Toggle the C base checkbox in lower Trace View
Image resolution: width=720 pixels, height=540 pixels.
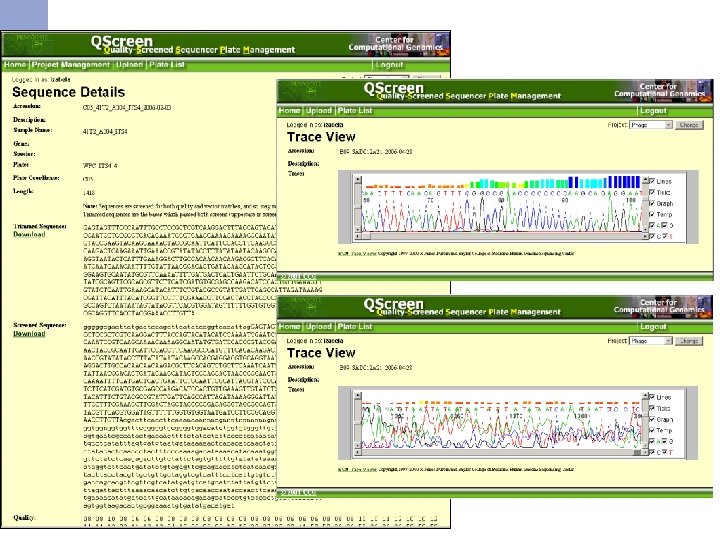point(652,452)
